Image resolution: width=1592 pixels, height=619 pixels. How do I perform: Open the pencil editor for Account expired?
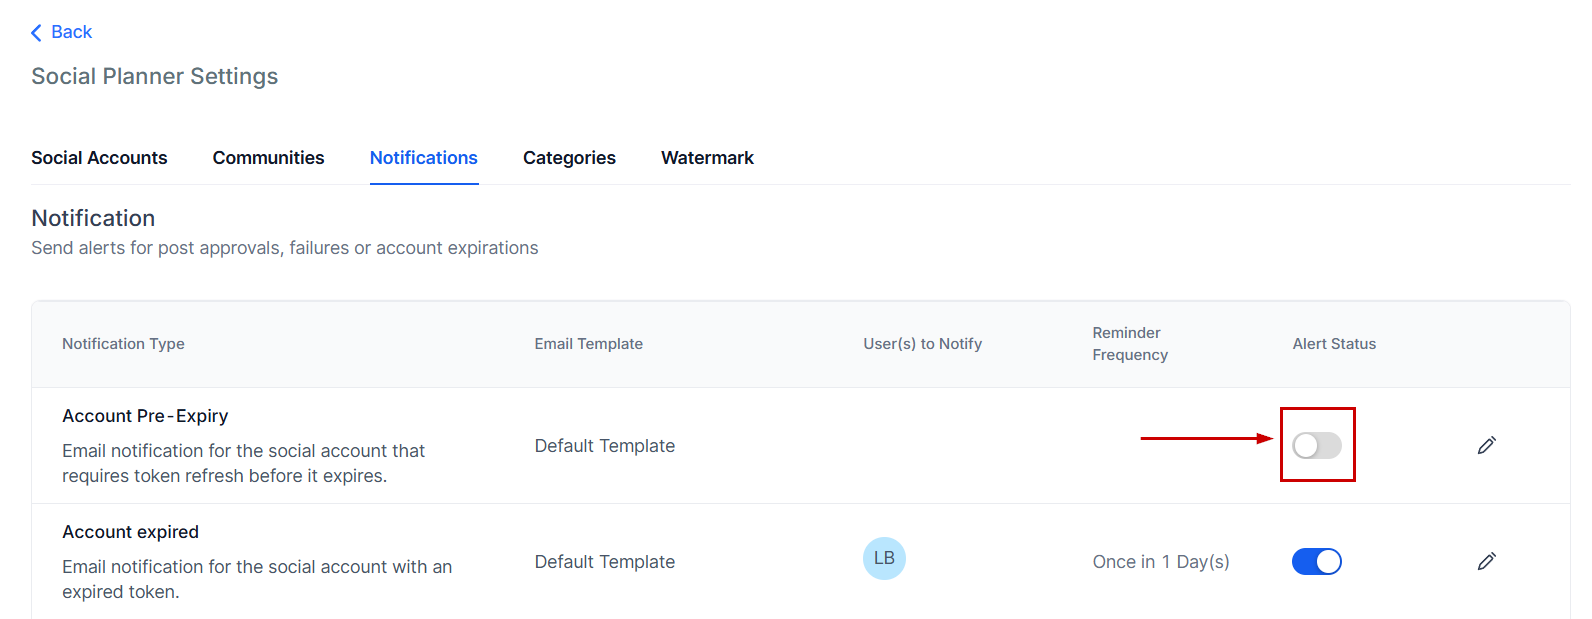(x=1486, y=561)
